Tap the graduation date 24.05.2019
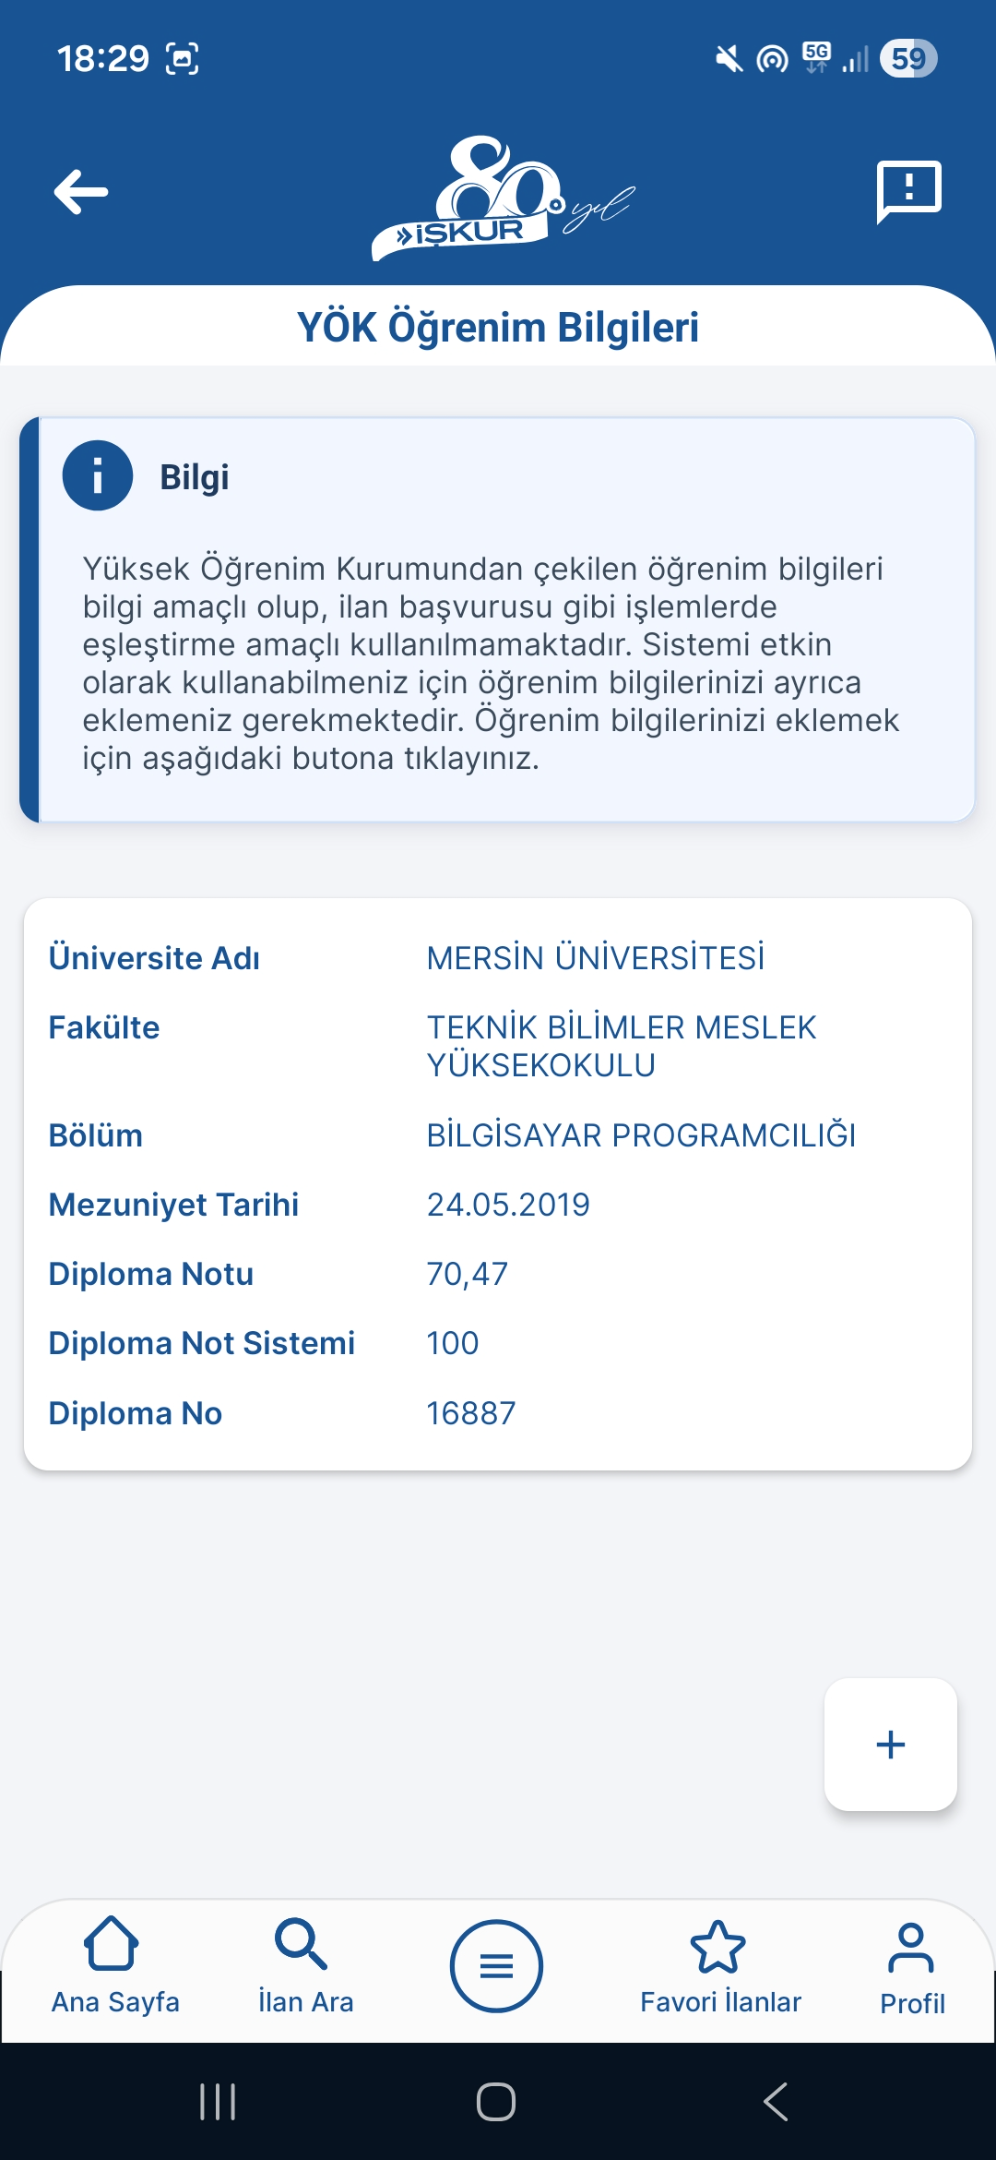996x2160 pixels. [x=508, y=1205]
